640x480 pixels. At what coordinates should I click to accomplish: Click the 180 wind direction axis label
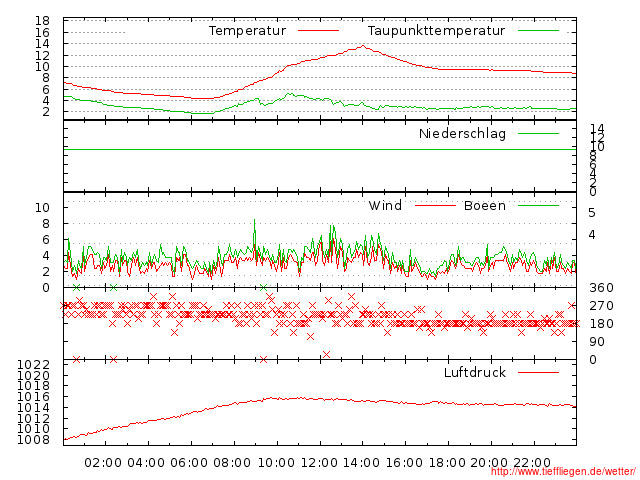click(x=601, y=324)
